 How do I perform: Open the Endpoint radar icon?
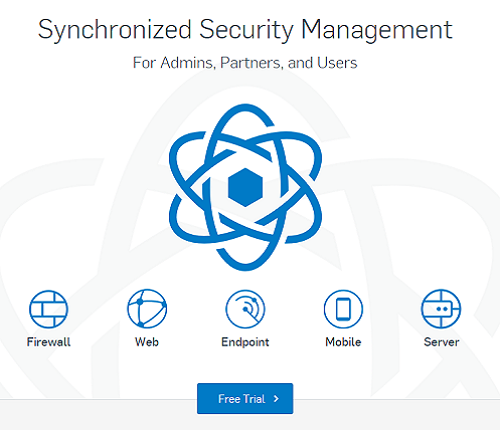tap(245, 309)
